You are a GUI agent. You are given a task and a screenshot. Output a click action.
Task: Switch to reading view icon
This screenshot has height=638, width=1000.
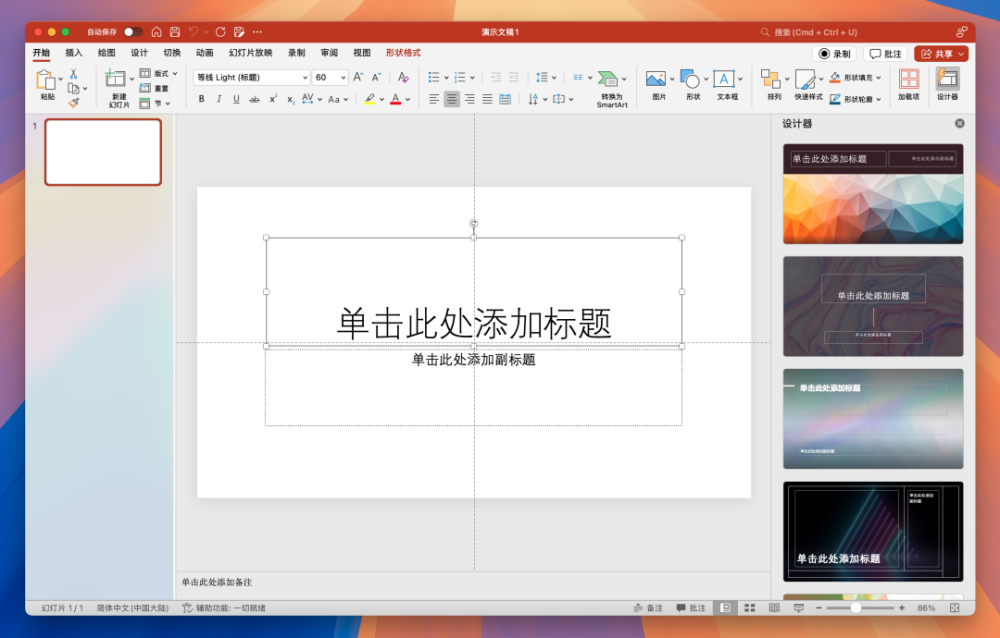(774, 608)
